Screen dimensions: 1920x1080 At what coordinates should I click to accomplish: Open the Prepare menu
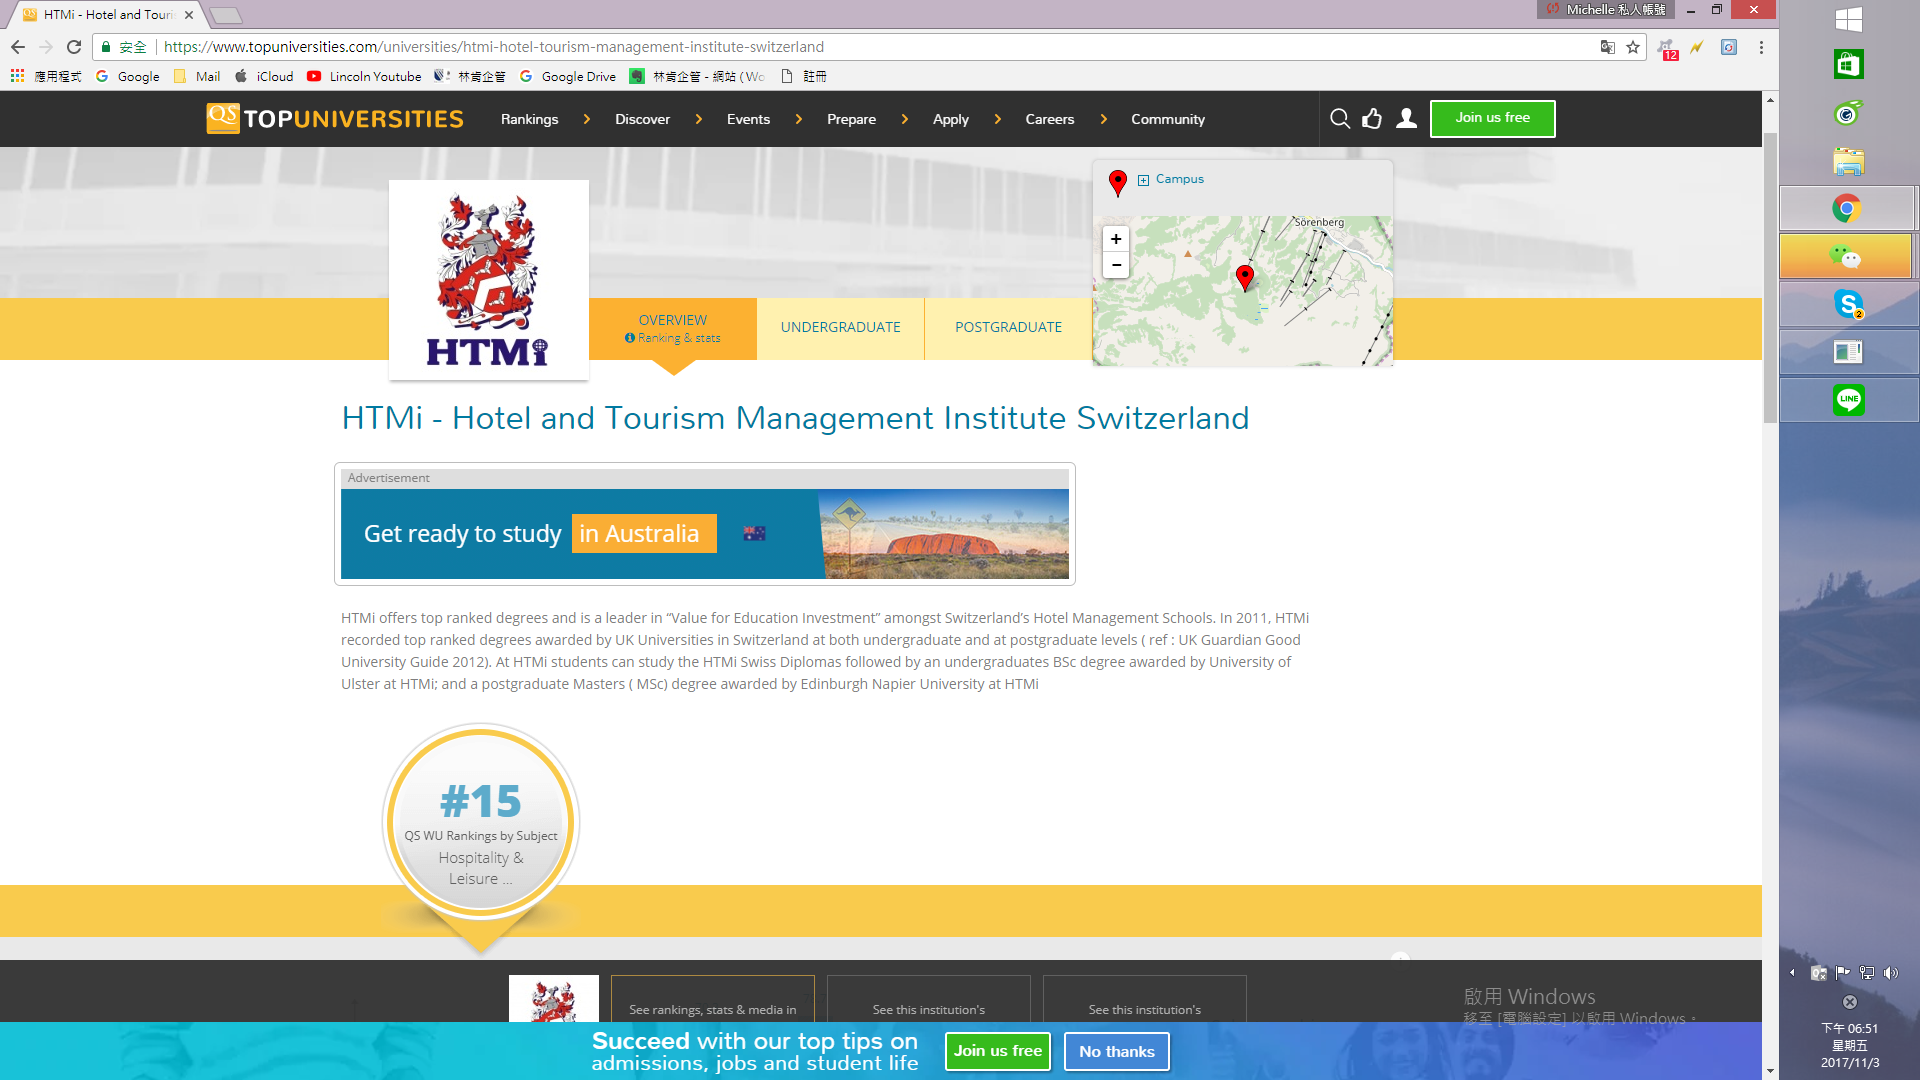point(851,119)
